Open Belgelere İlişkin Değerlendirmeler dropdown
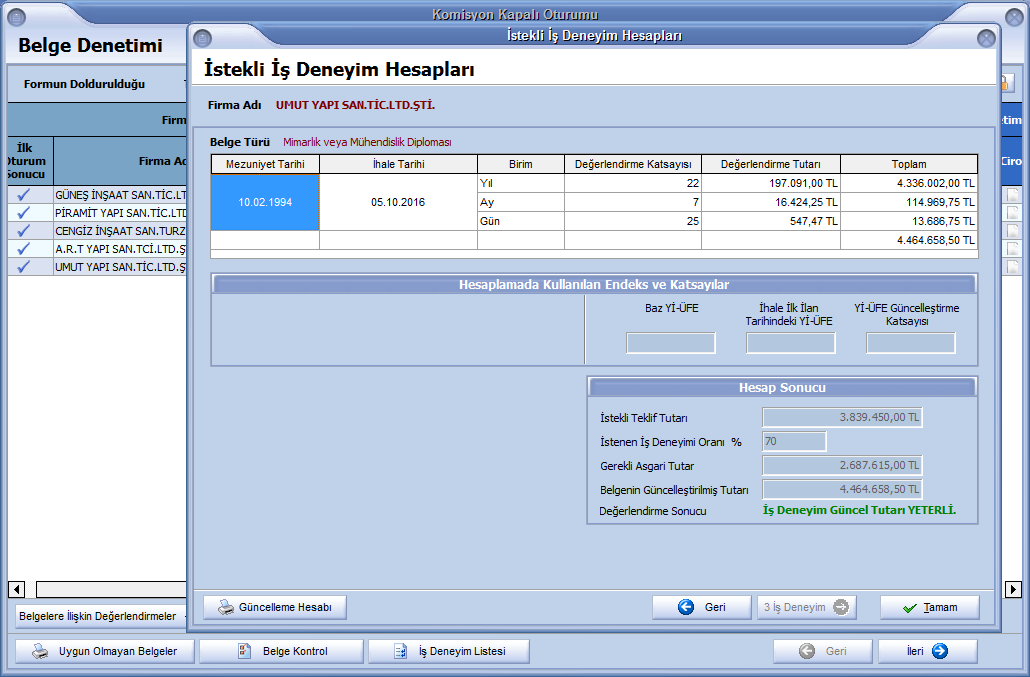Screen dimensions: 1030x677 tap(100, 616)
